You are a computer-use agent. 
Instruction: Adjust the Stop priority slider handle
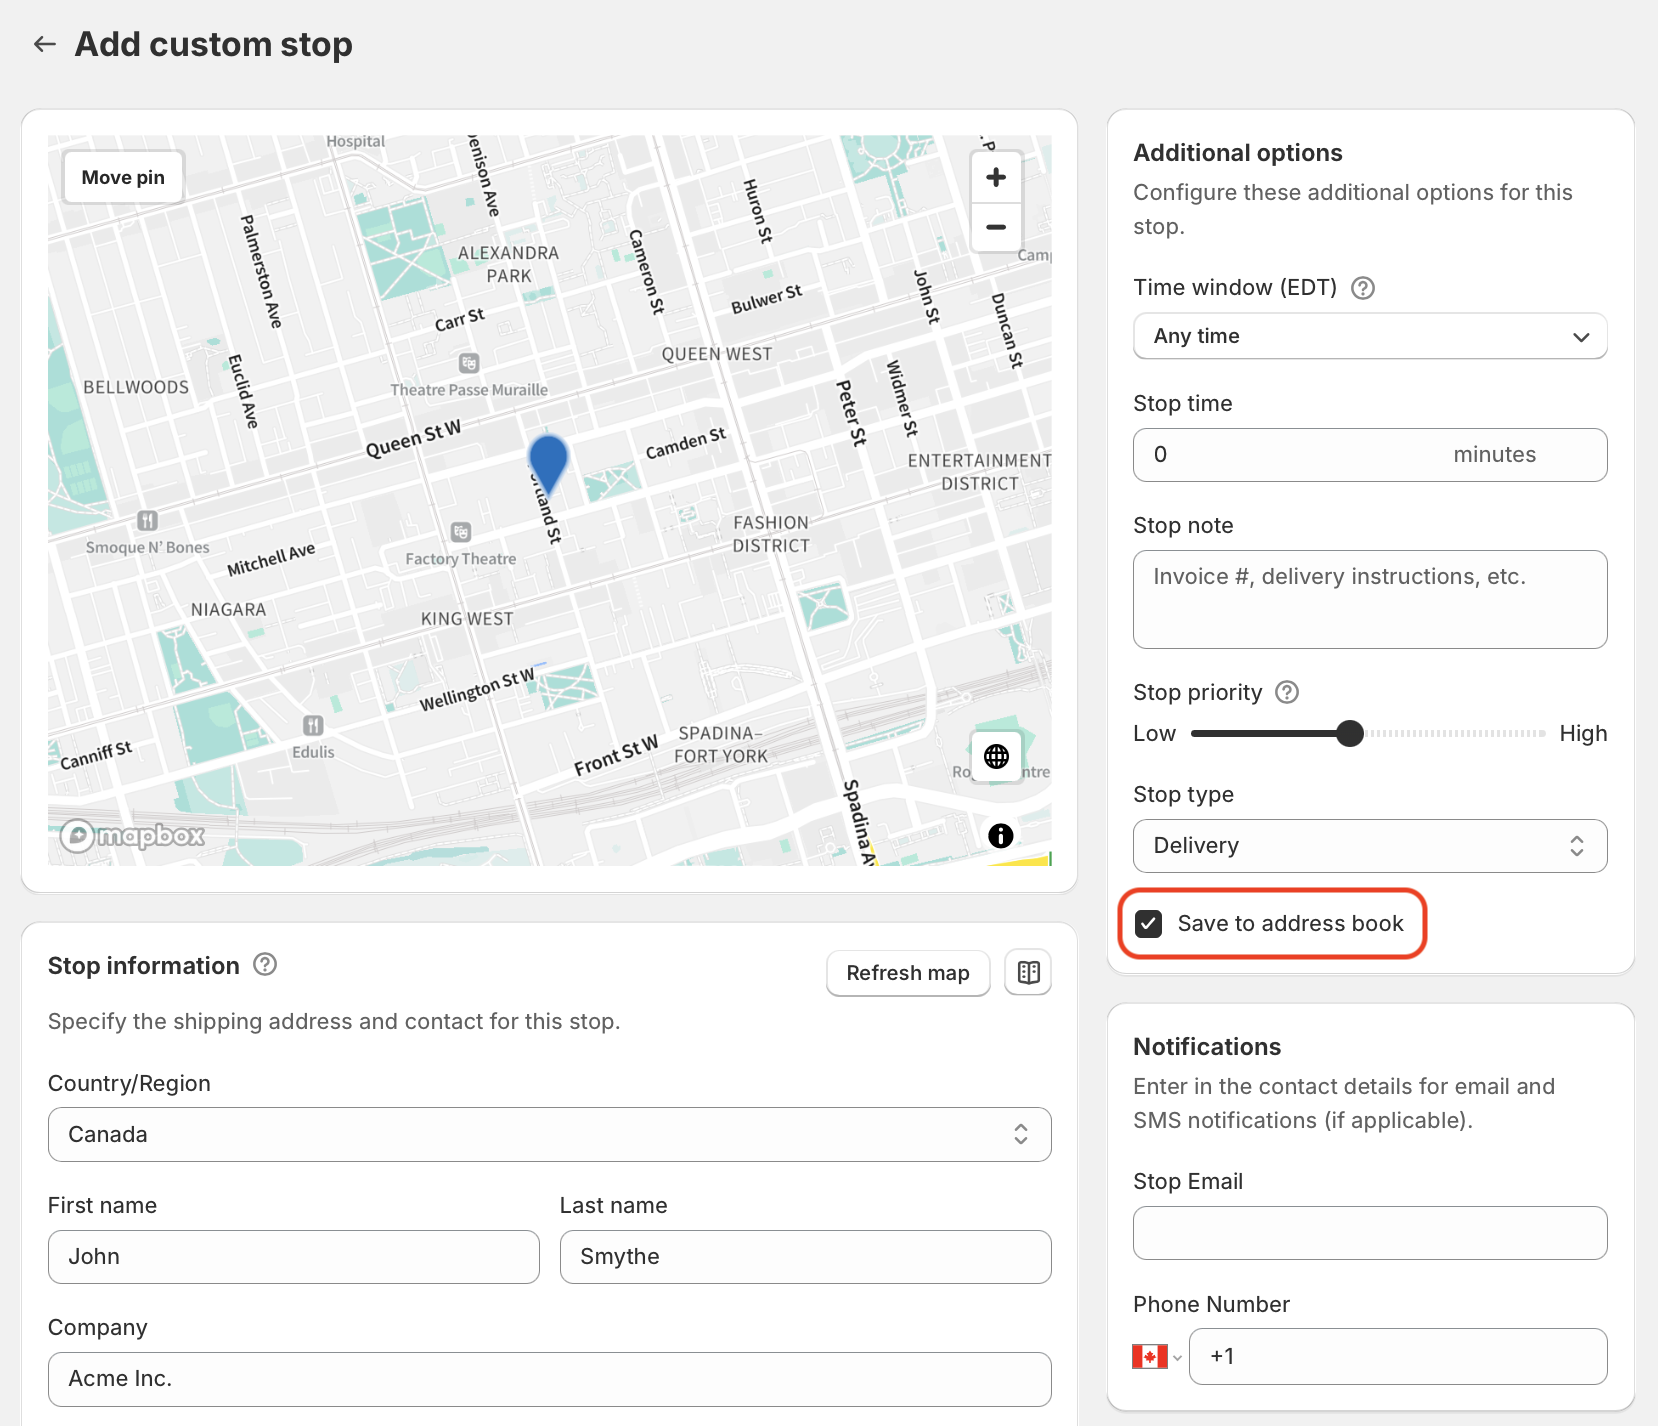pos(1350,733)
